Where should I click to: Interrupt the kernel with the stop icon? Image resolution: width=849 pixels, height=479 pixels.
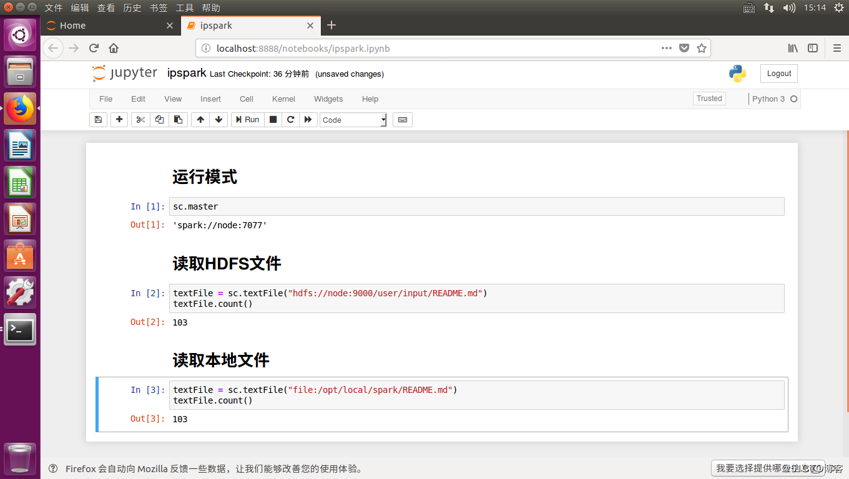coord(273,120)
